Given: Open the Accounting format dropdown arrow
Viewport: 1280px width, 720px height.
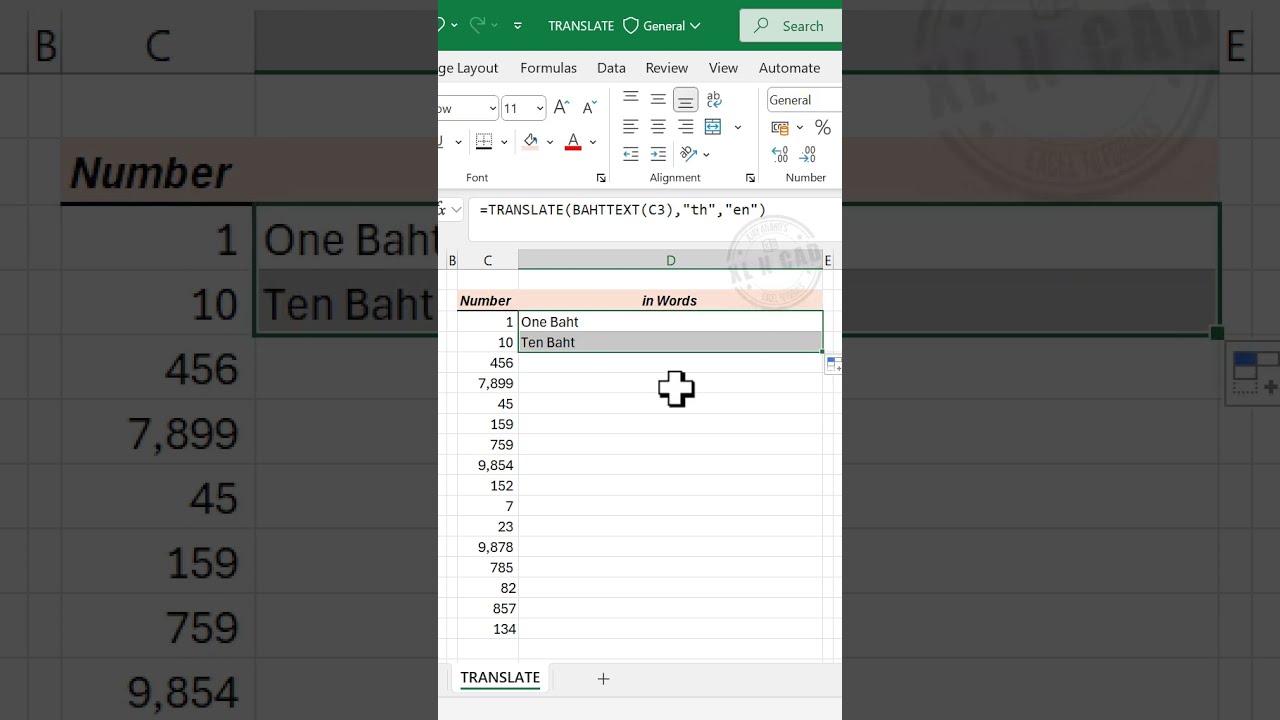Looking at the screenshot, I should click(799, 127).
